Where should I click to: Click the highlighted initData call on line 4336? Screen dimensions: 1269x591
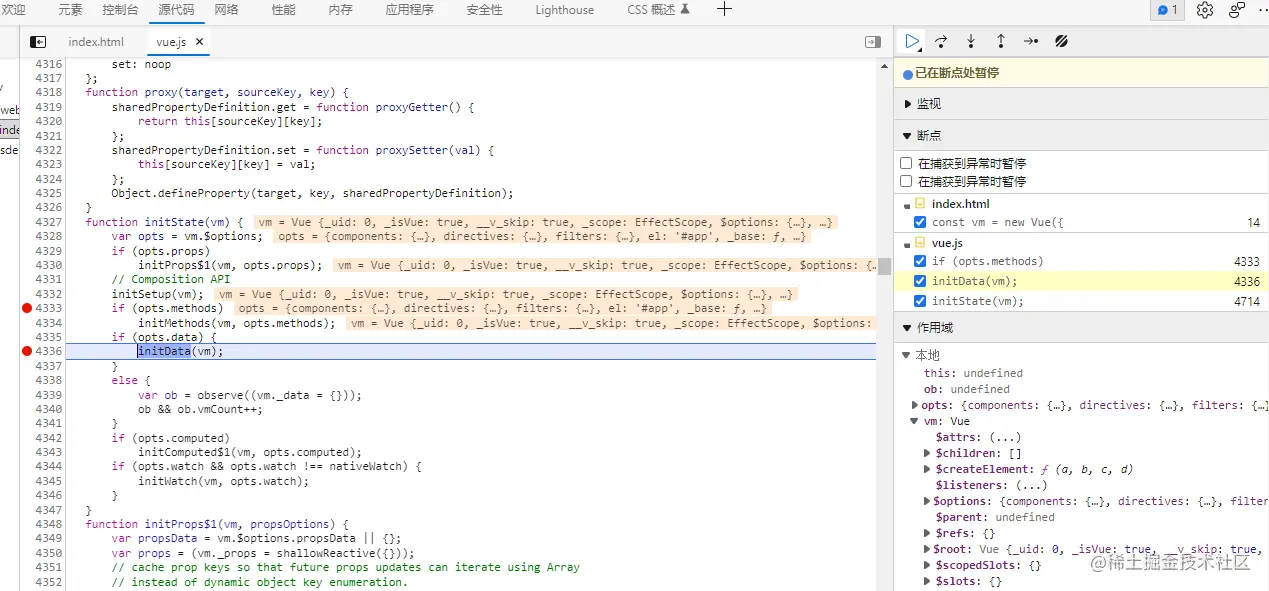[163, 351]
